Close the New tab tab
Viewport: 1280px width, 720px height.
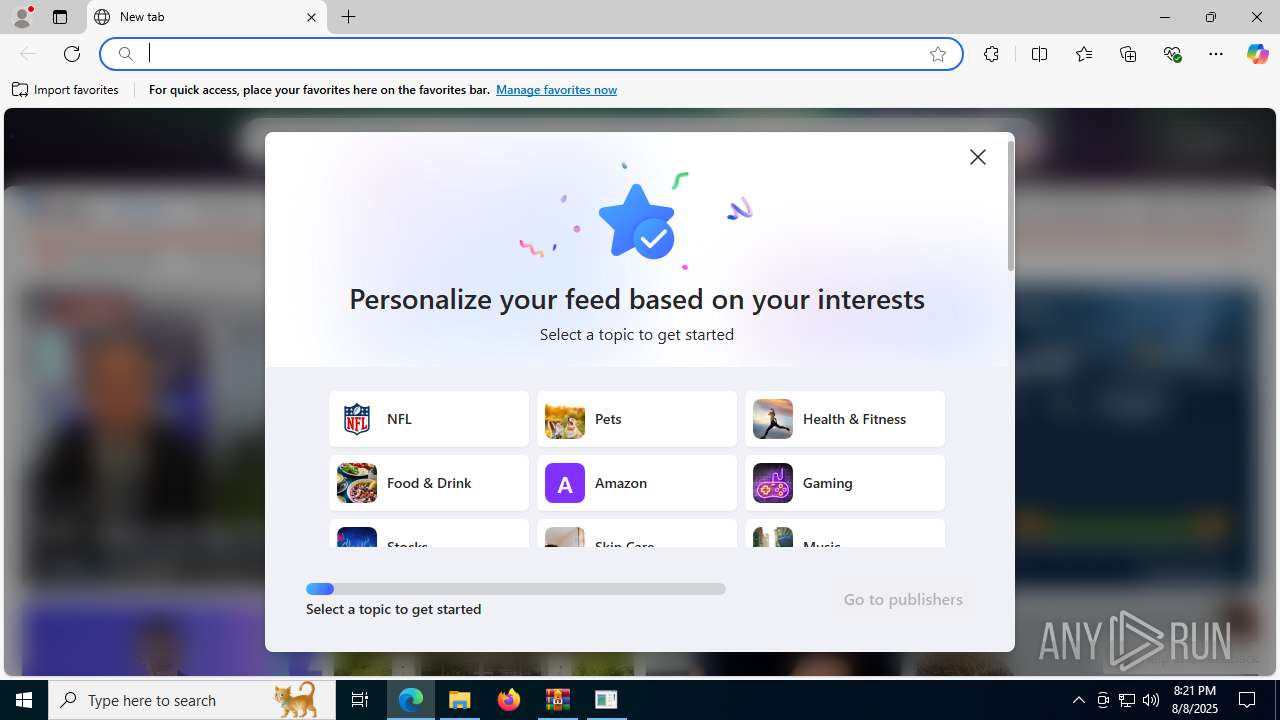(311, 17)
